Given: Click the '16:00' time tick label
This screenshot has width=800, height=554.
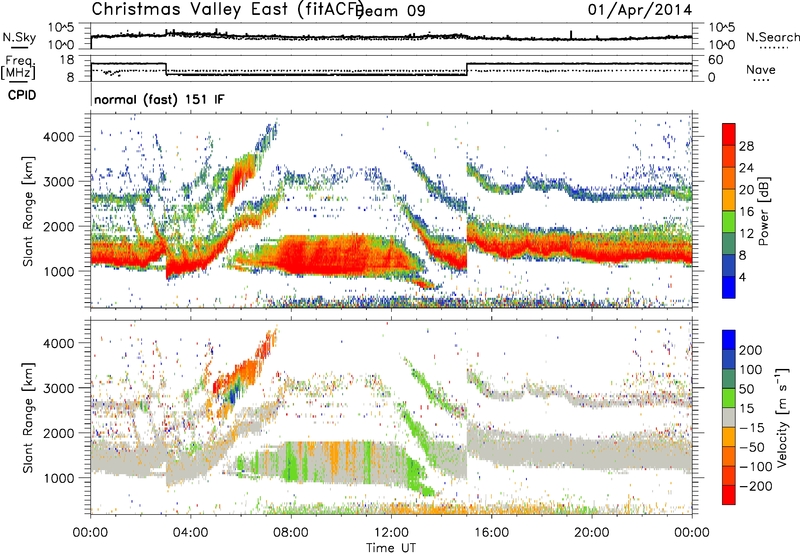Looking at the screenshot, I should (x=491, y=533).
